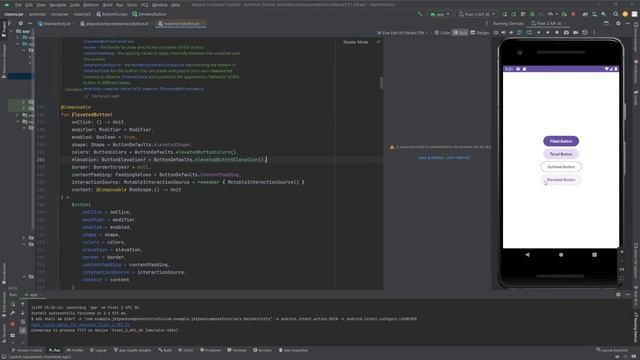Open the Edit menu

tap(29, 5)
